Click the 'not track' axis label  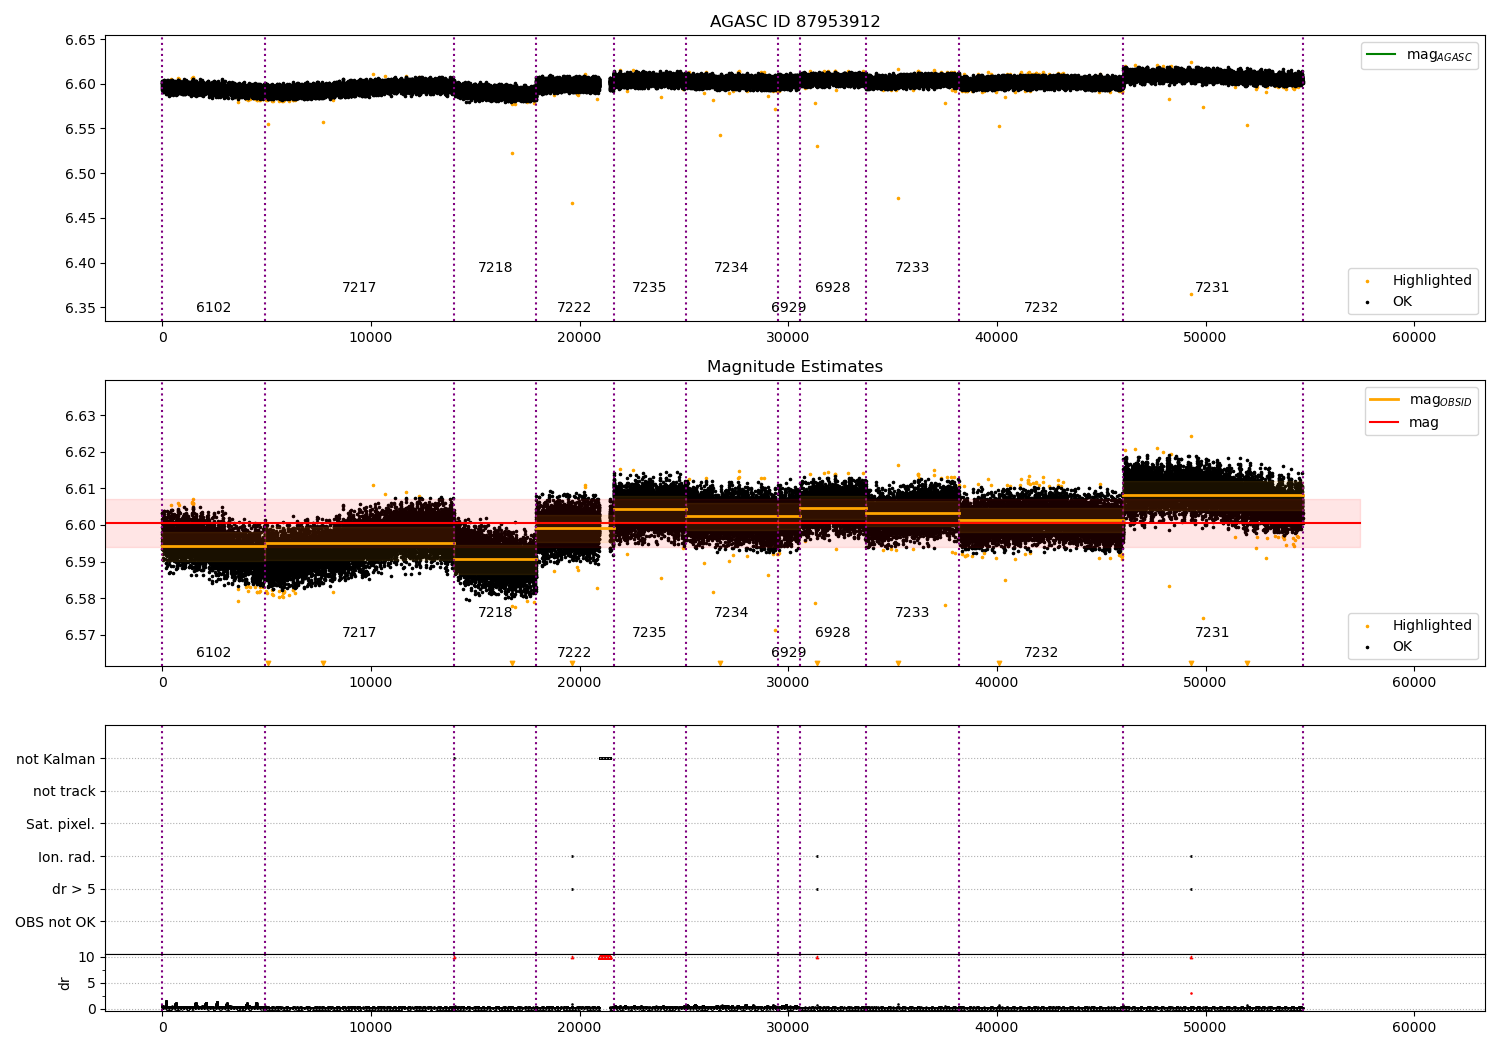tap(64, 792)
